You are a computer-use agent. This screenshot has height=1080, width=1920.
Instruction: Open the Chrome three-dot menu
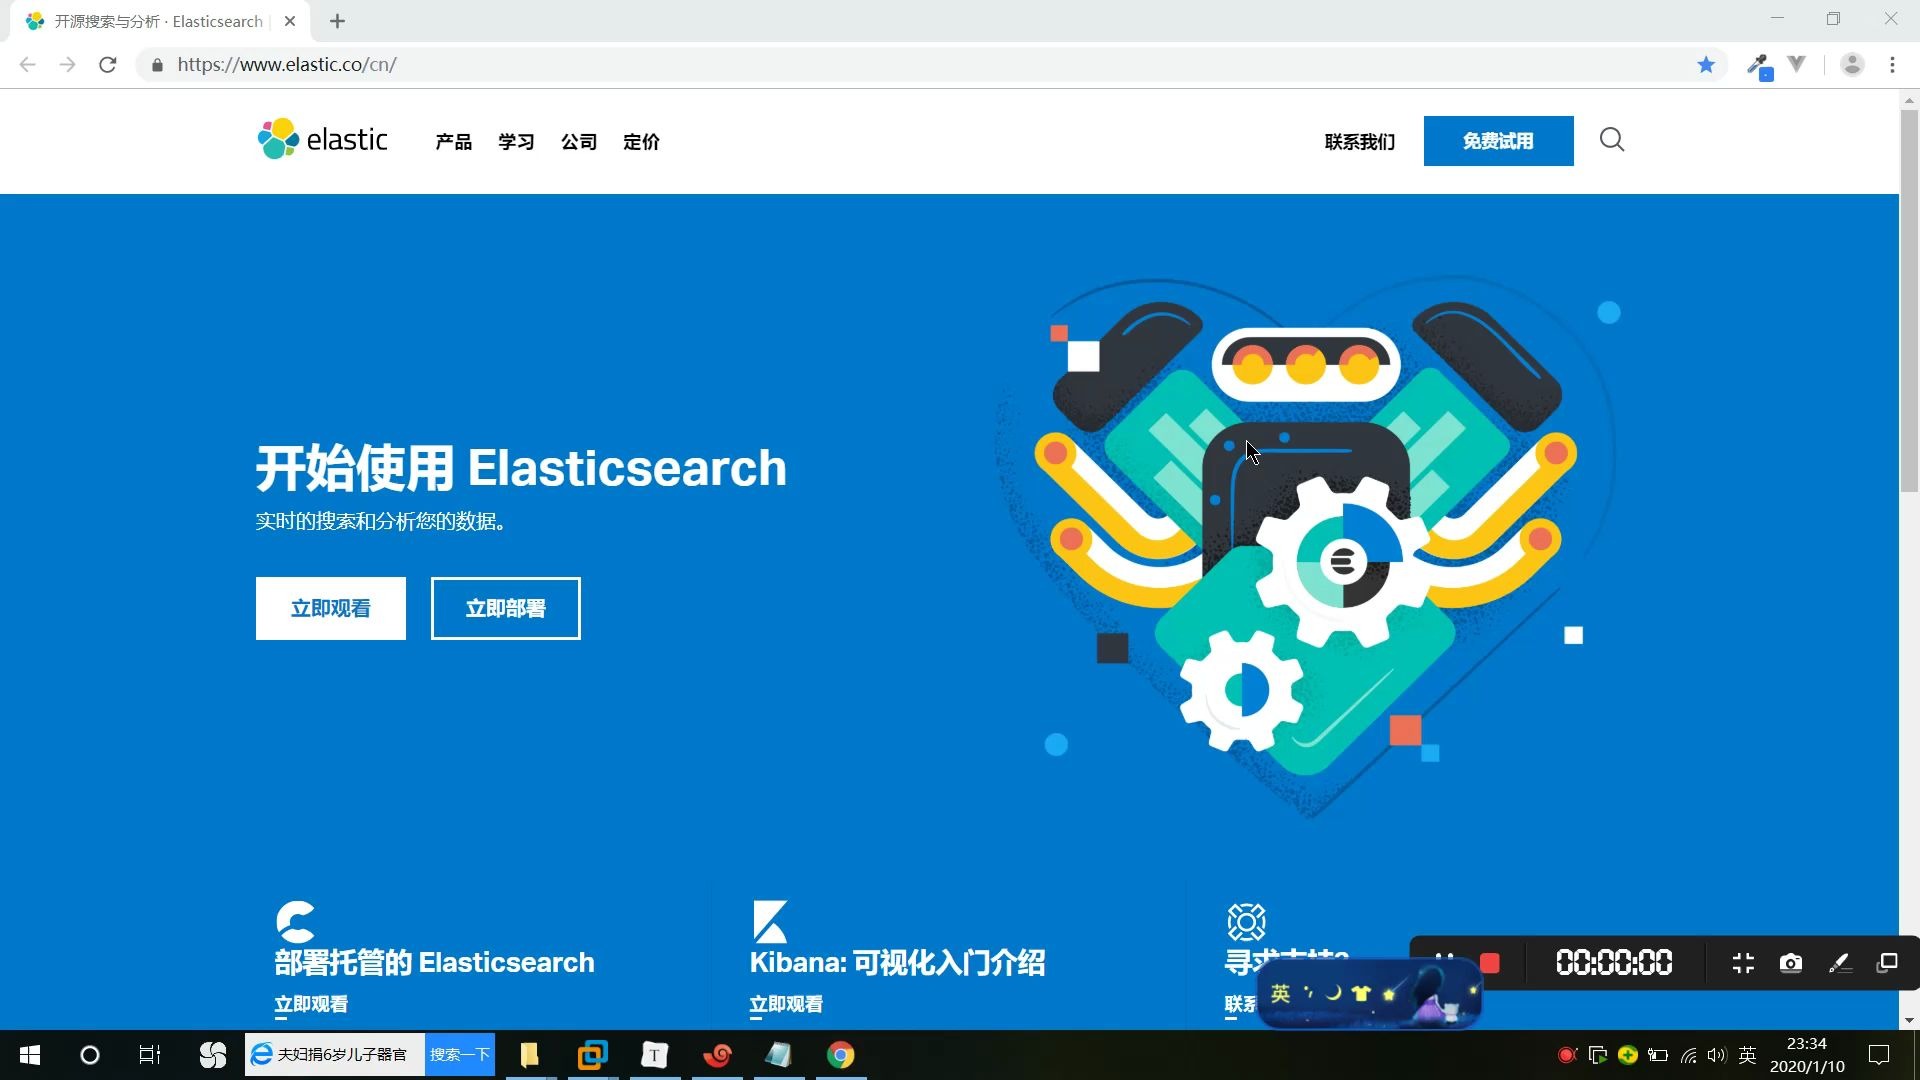tap(1892, 65)
